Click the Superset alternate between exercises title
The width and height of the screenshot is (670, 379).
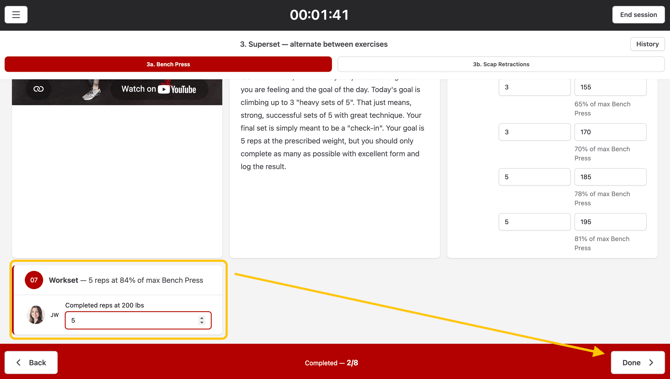tap(314, 44)
